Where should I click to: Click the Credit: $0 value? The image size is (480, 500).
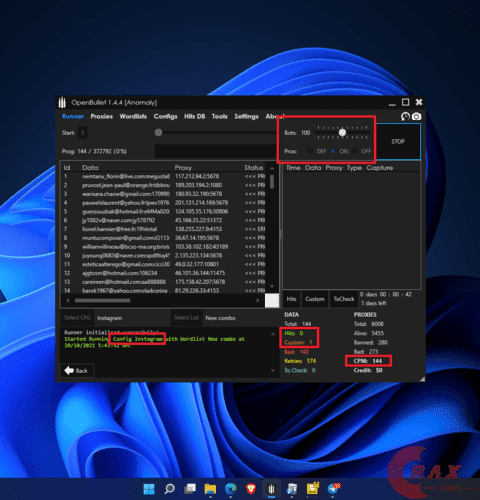coord(368,370)
